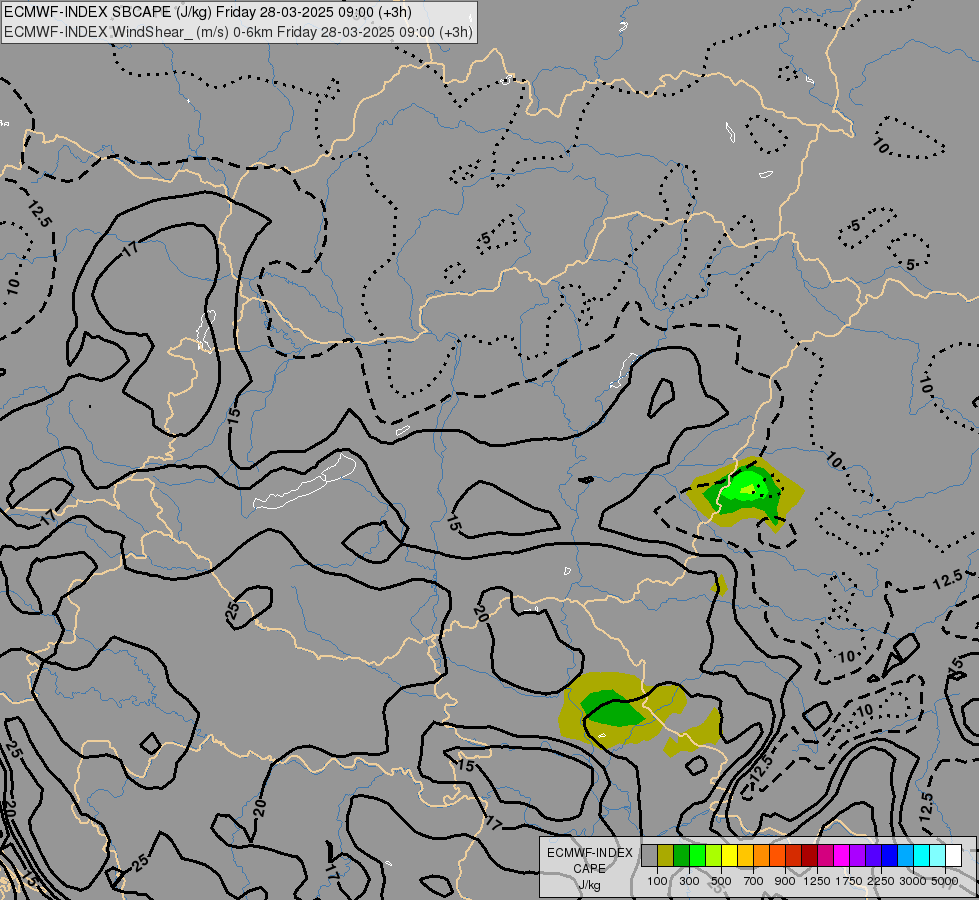Screen dimensions: 979x900
Task: Click the 900 legend value
Action: 785,881
